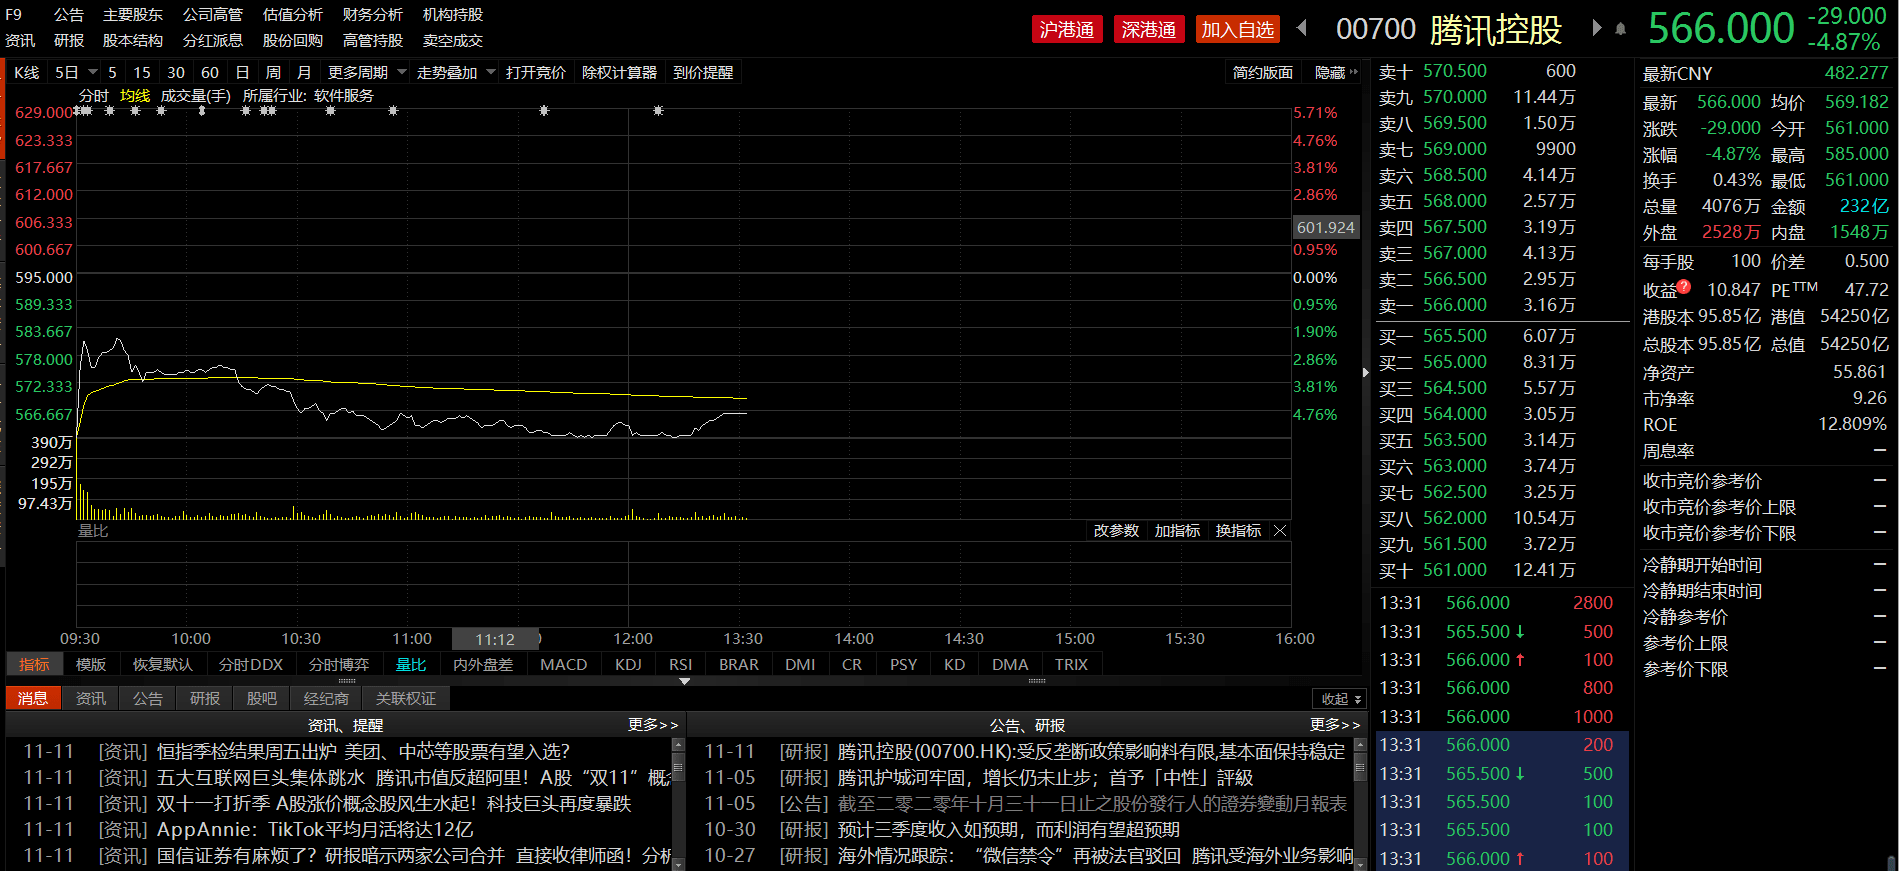Click the news marker star near 12:00
The image size is (1899, 871).
click(x=658, y=111)
